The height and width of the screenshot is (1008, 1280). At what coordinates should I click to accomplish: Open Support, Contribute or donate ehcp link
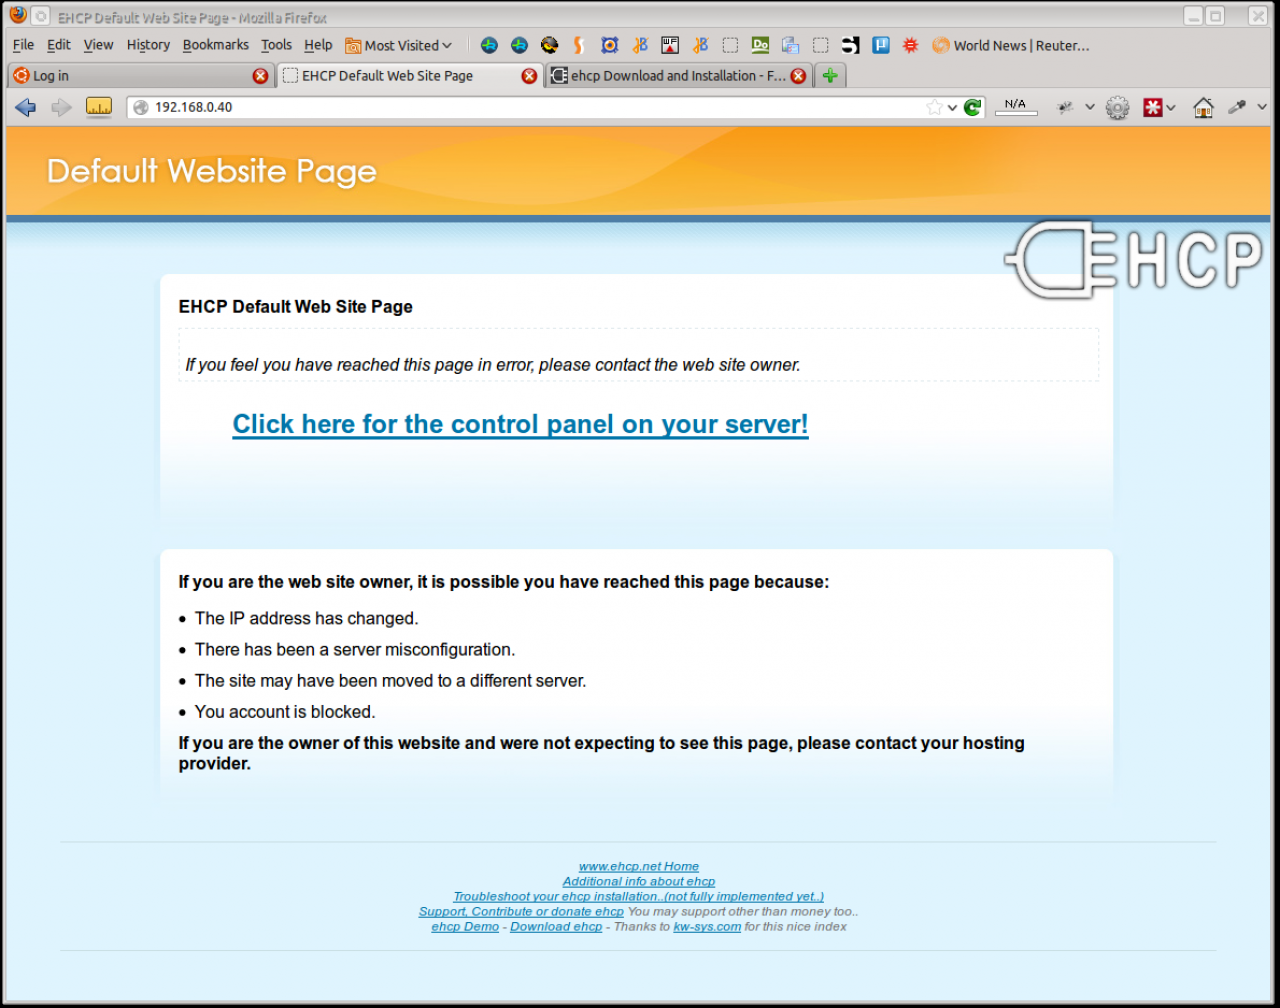coord(521,911)
